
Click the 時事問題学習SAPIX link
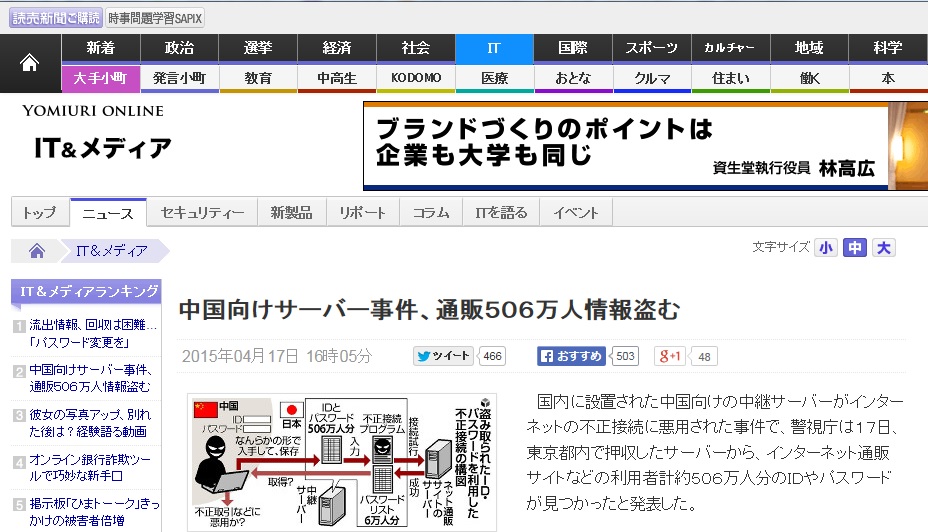[x=155, y=18]
